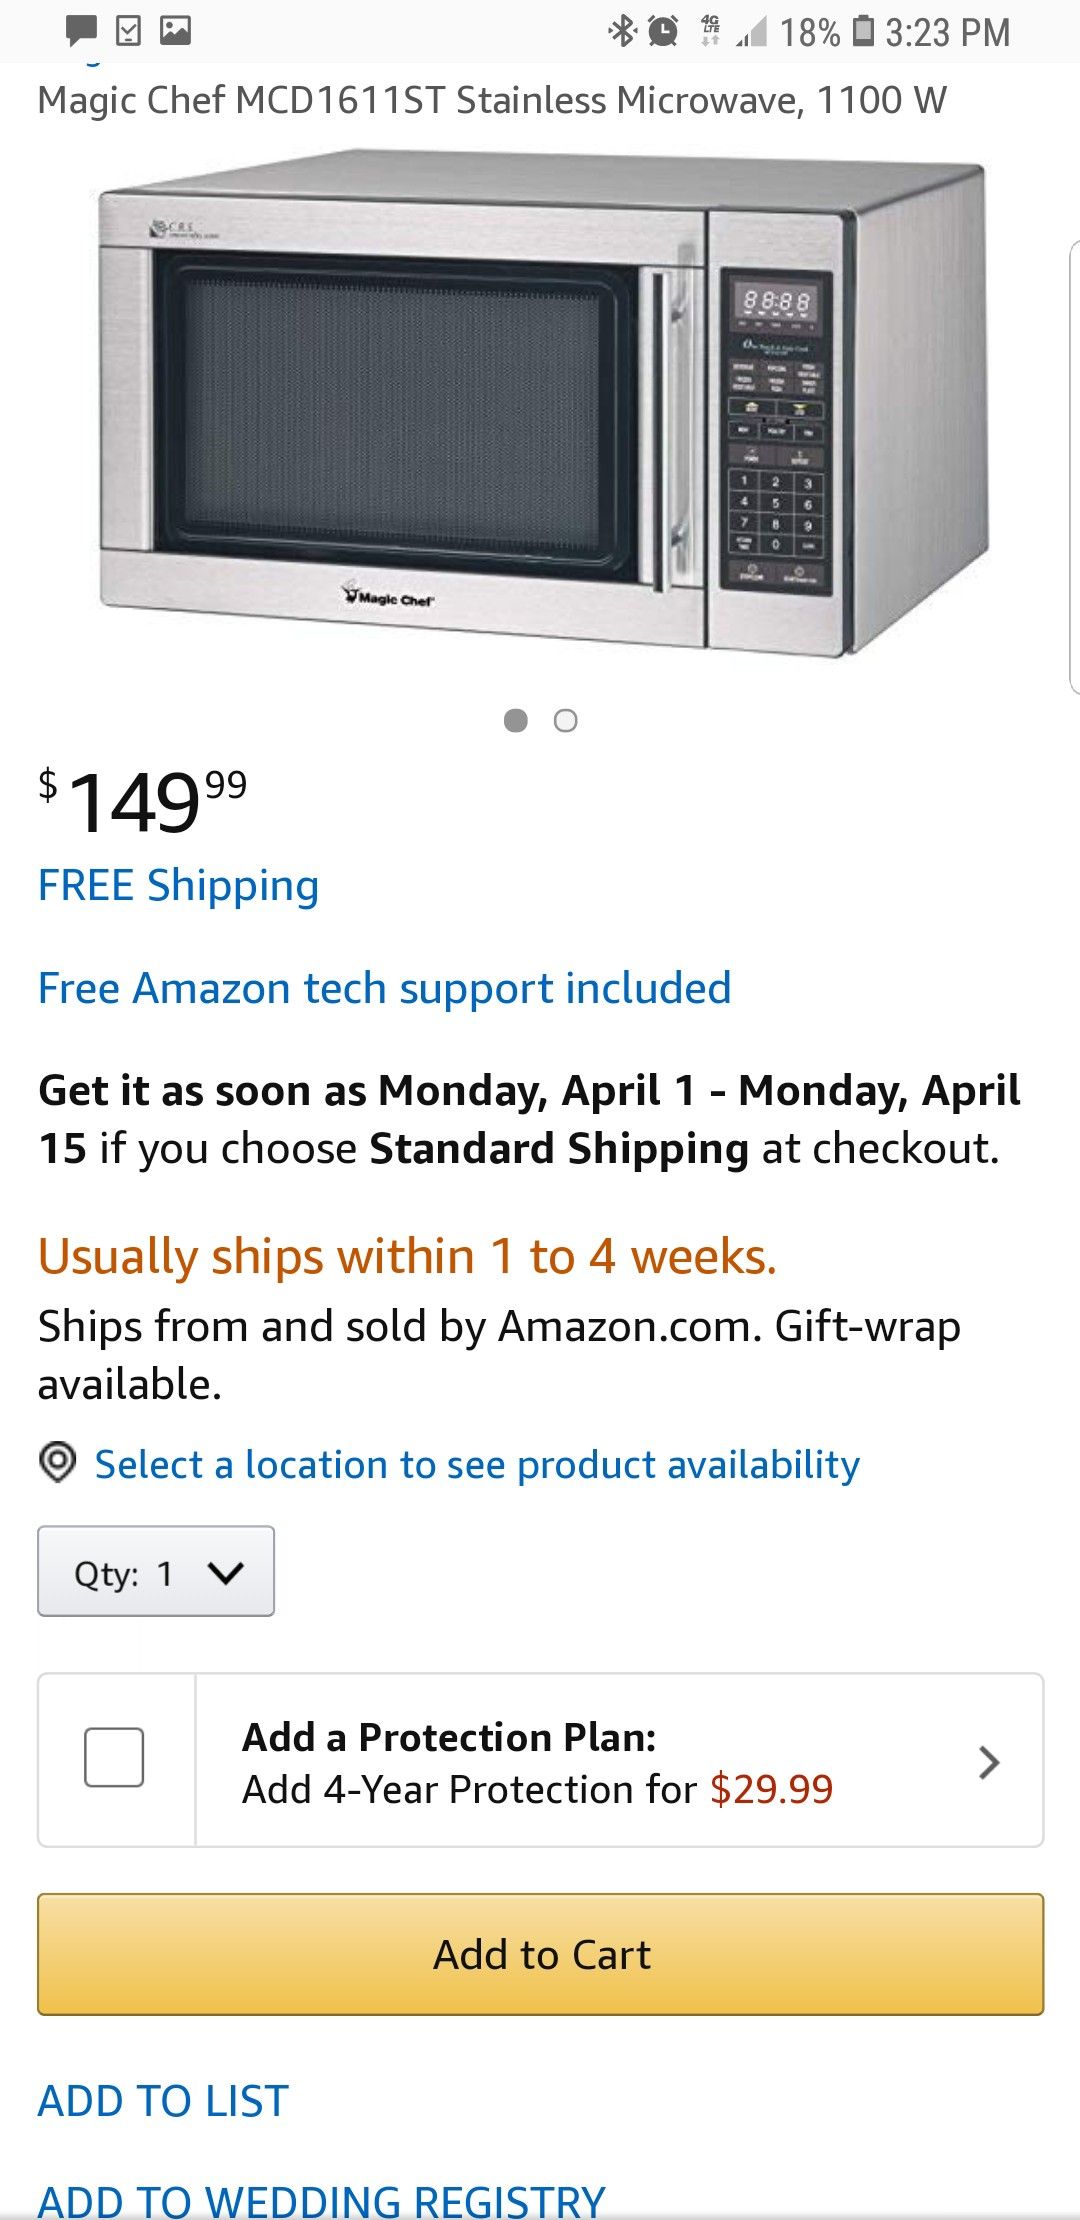Tap the 4G LTE signal icon
The height and width of the screenshot is (2220, 1080).
coord(711,31)
